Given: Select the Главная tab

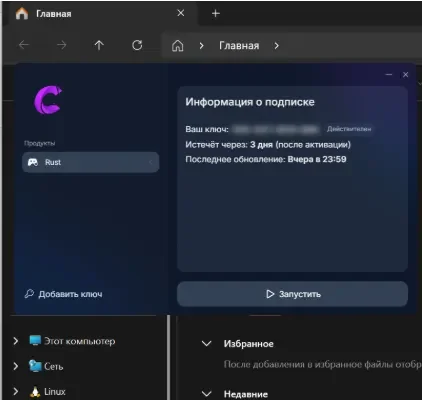Looking at the screenshot, I should click(x=100, y=13).
